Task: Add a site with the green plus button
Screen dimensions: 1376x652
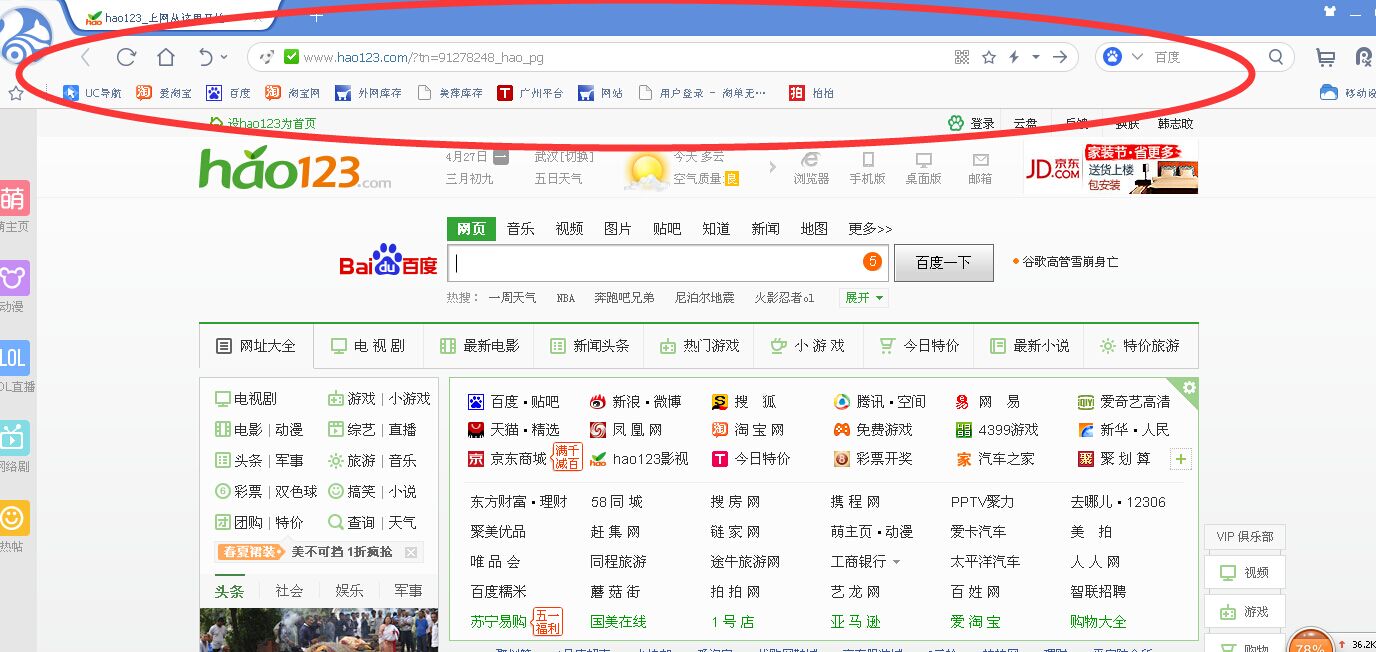Action: tap(1181, 459)
